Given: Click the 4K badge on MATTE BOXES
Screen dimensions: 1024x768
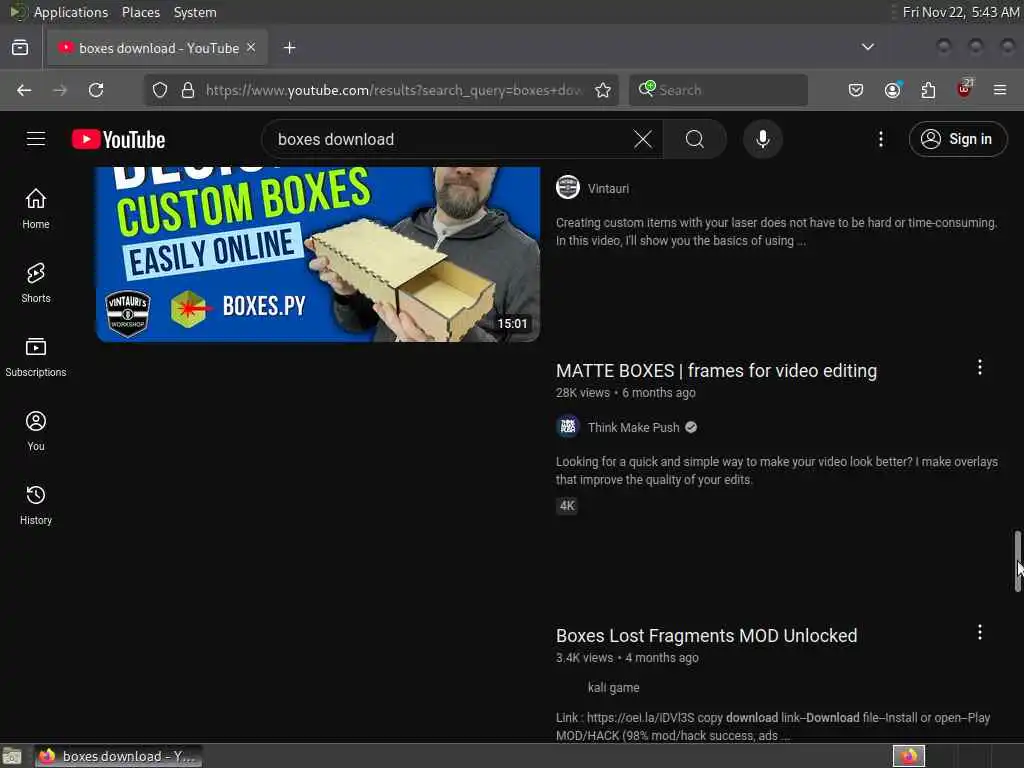Looking at the screenshot, I should (567, 505).
